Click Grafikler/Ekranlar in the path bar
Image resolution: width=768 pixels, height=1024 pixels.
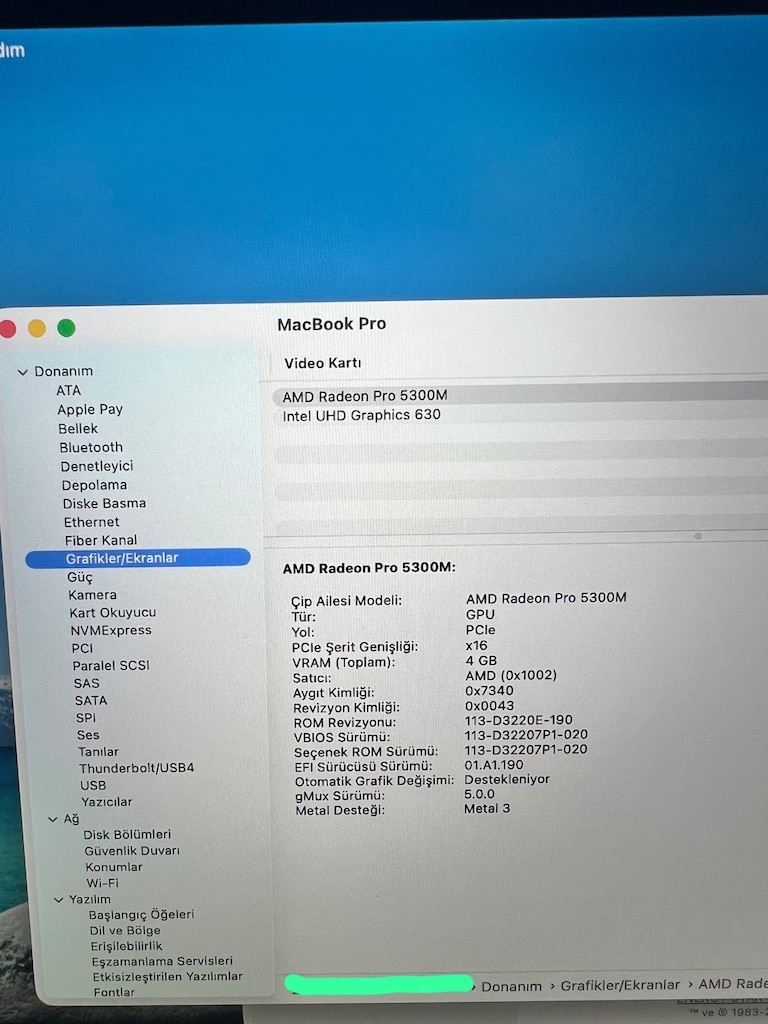620,985
